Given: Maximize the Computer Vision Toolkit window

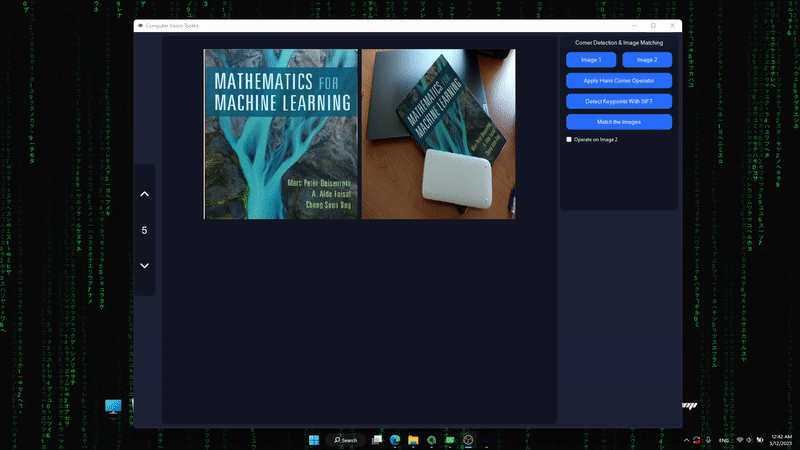Looking at the screenshot, I should (653, 26).
